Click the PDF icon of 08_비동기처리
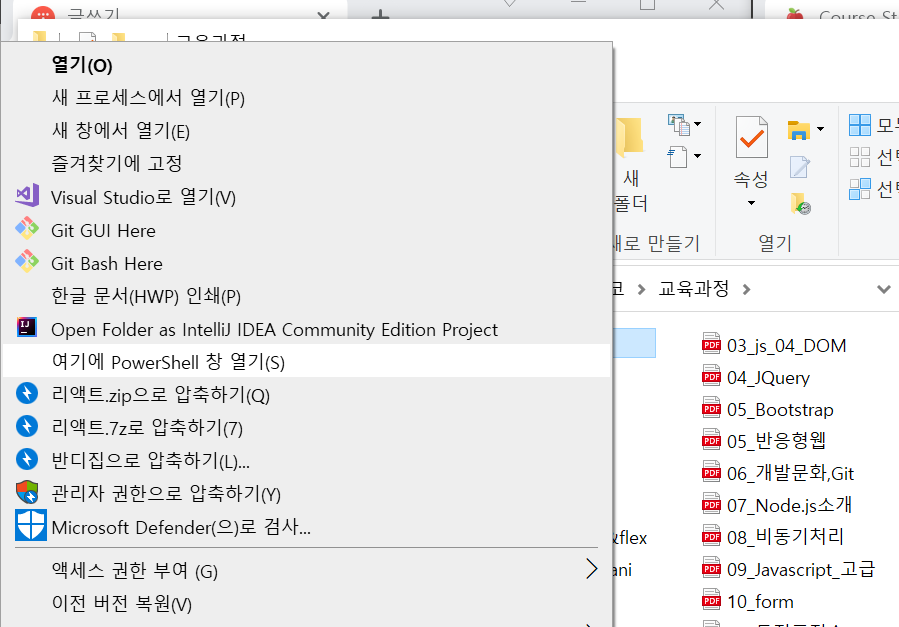This screenshot has width=899, height=627. [x=712, y=536]
